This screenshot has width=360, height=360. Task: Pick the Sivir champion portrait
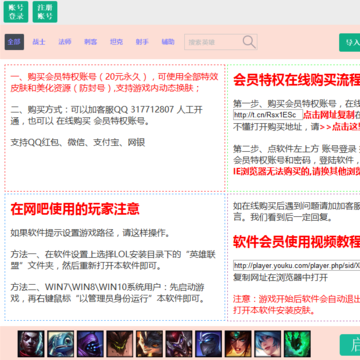(238, 343)
